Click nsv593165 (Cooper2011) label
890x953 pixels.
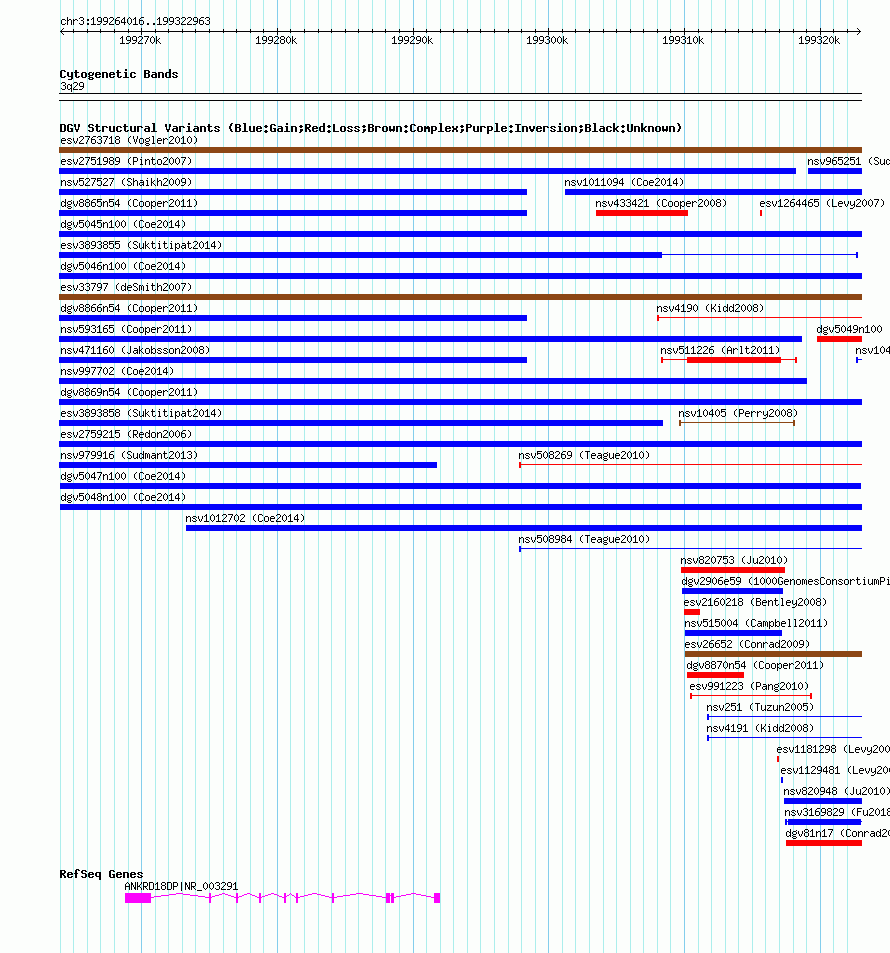(126, 329)
